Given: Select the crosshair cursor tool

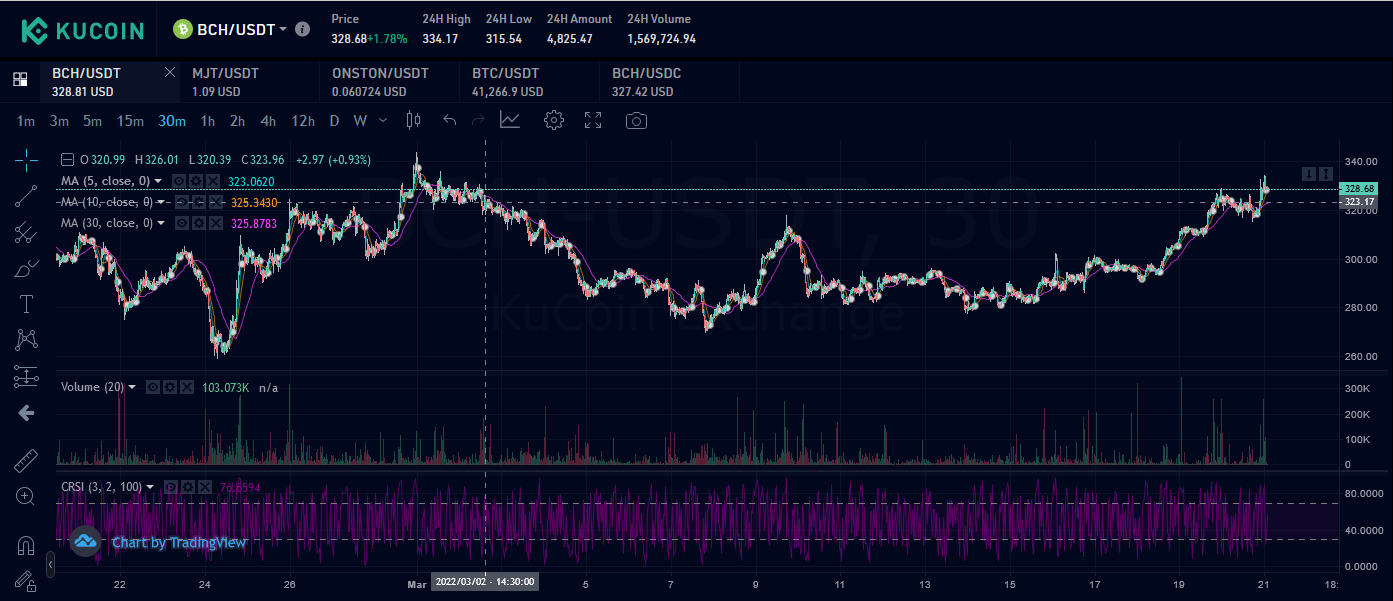Looking at the screenshot, I should coord(27,159).
